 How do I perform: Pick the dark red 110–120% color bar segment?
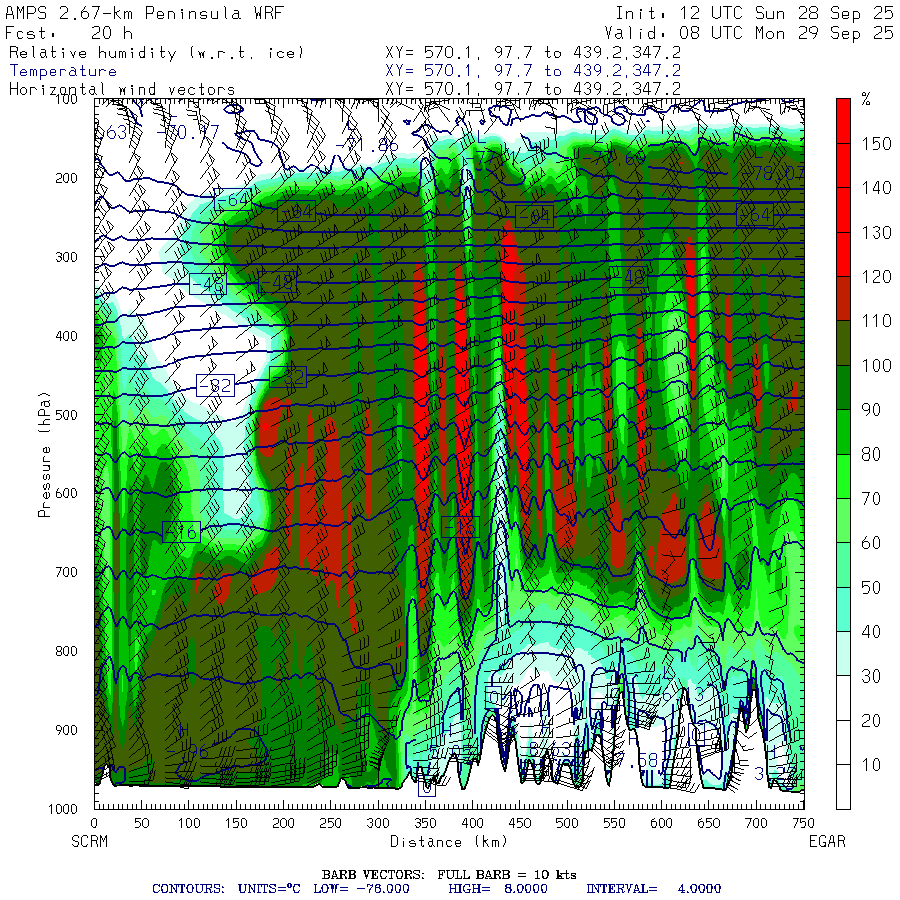(x=843, y=298)
